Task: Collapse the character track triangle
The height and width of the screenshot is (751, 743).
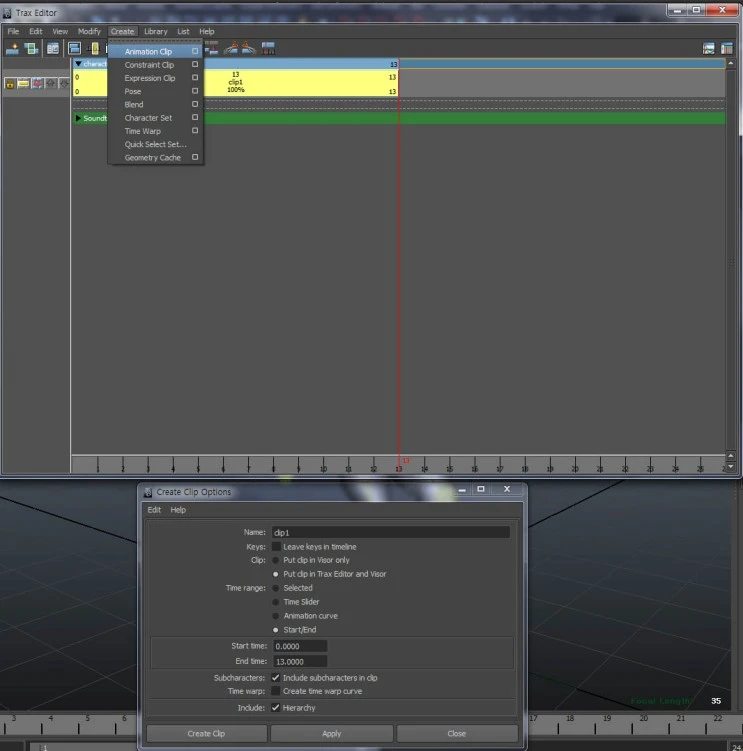Action: pos(78,64)
